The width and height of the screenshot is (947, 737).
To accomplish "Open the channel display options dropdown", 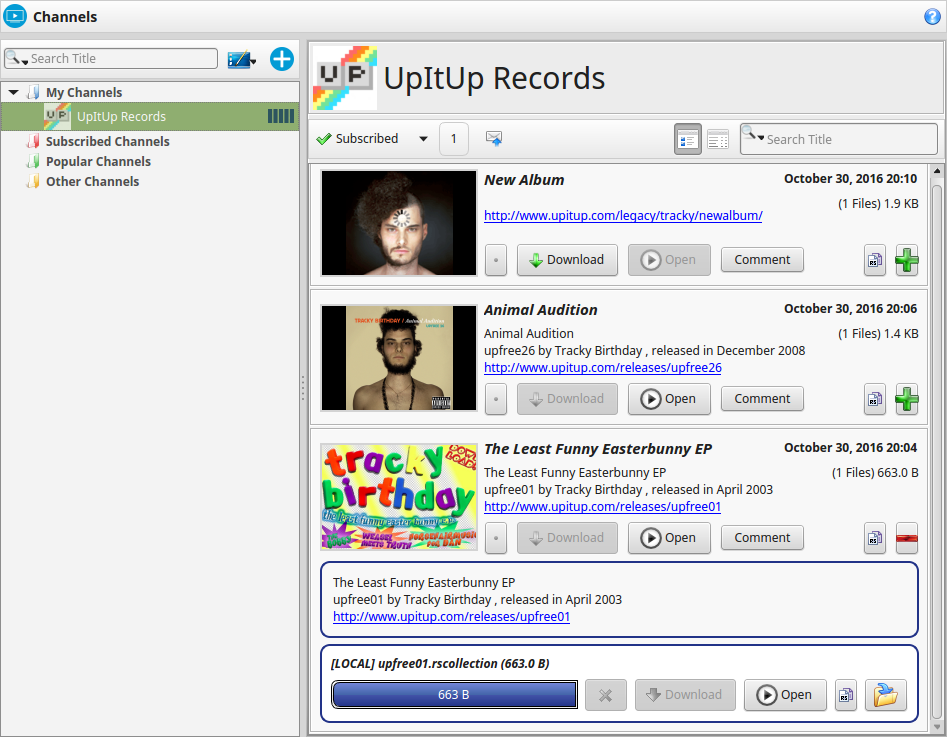I will pyautogui.click(x=242, y=60).
